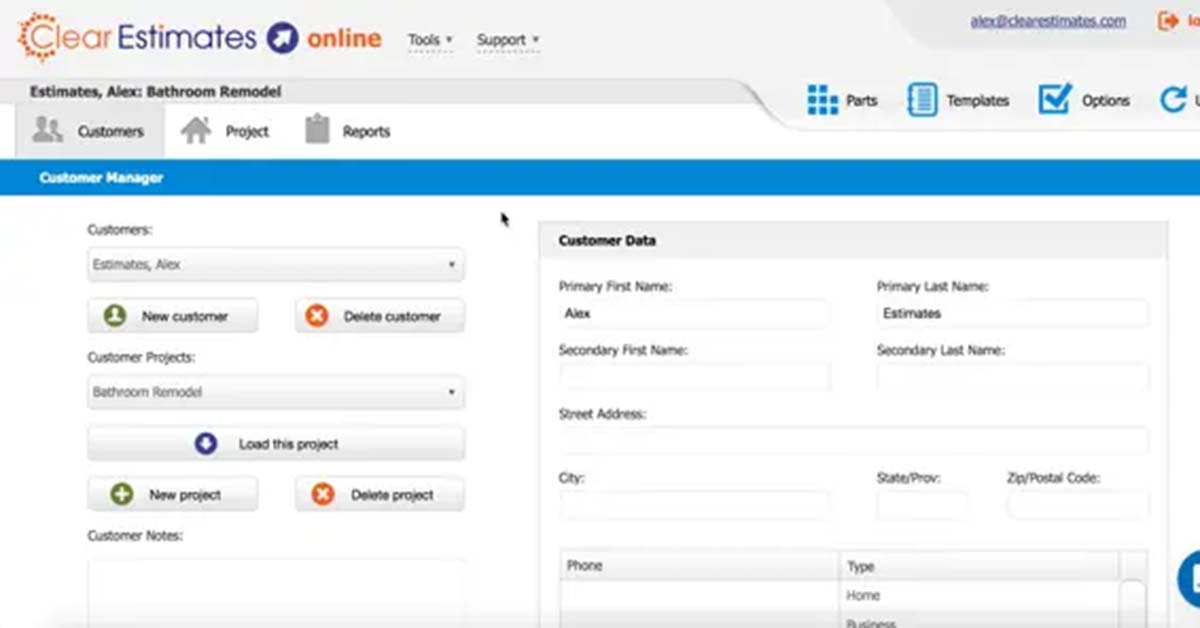Open the Options checkmark icon

[x=1055, y=99]
